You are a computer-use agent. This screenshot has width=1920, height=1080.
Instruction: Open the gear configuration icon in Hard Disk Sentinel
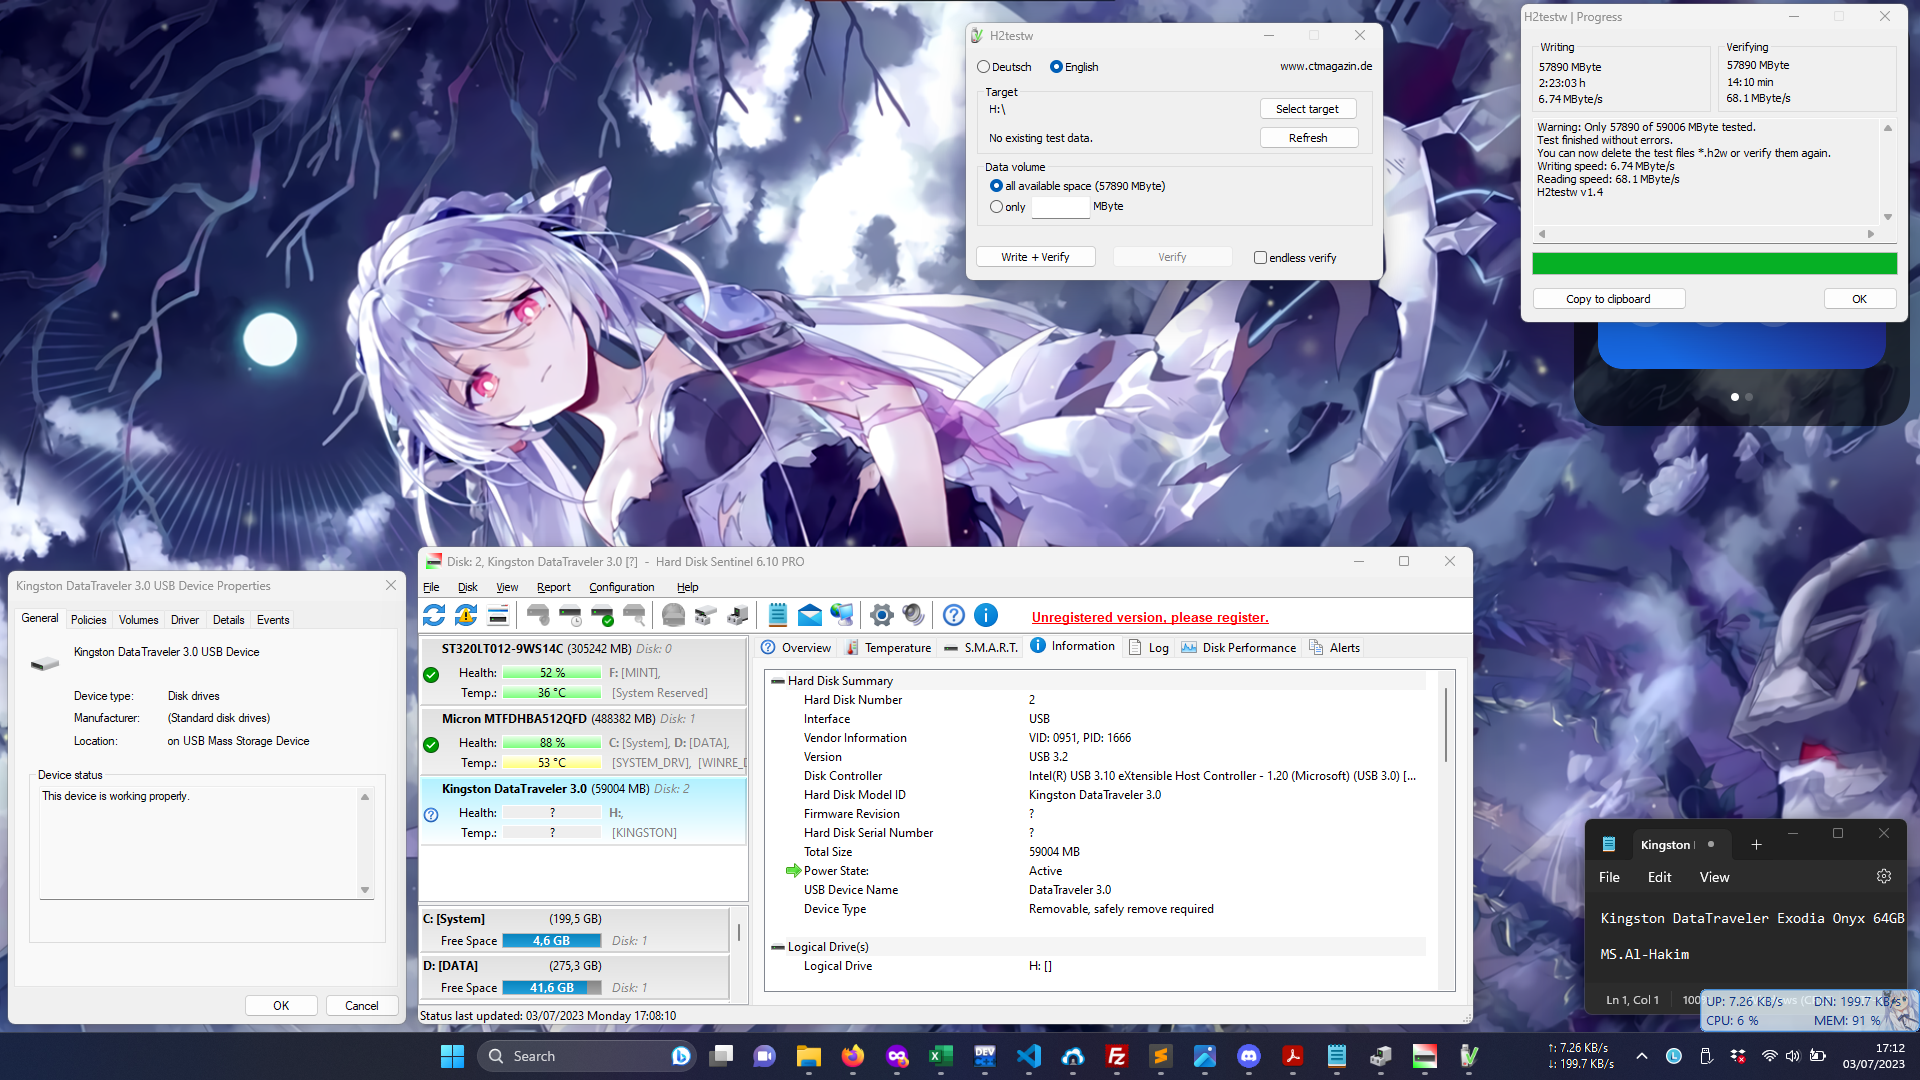[881, 615]
